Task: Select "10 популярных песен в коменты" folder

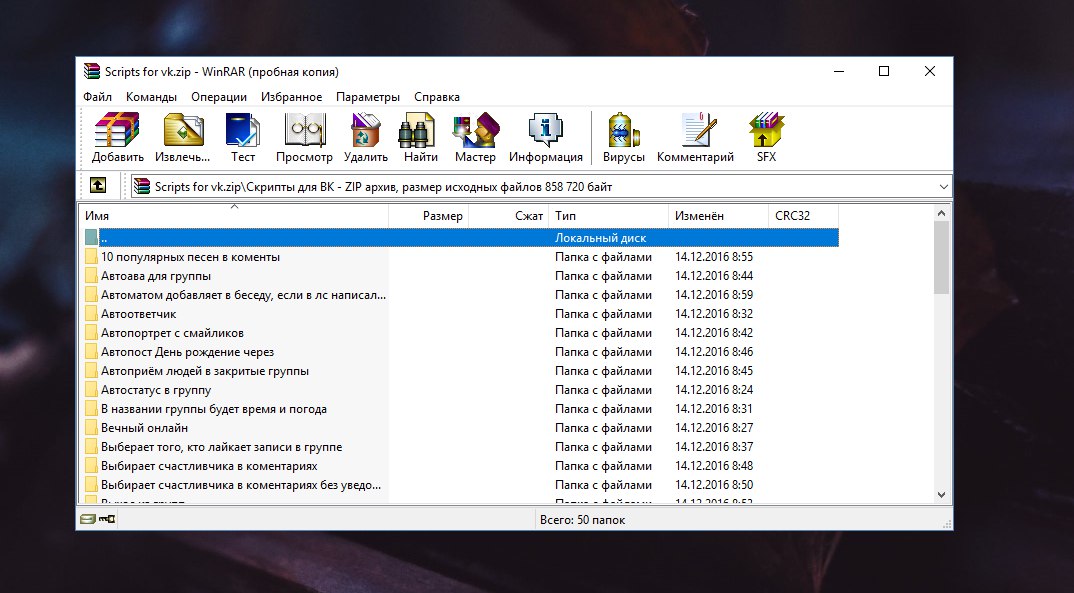Action: [190, 257]
